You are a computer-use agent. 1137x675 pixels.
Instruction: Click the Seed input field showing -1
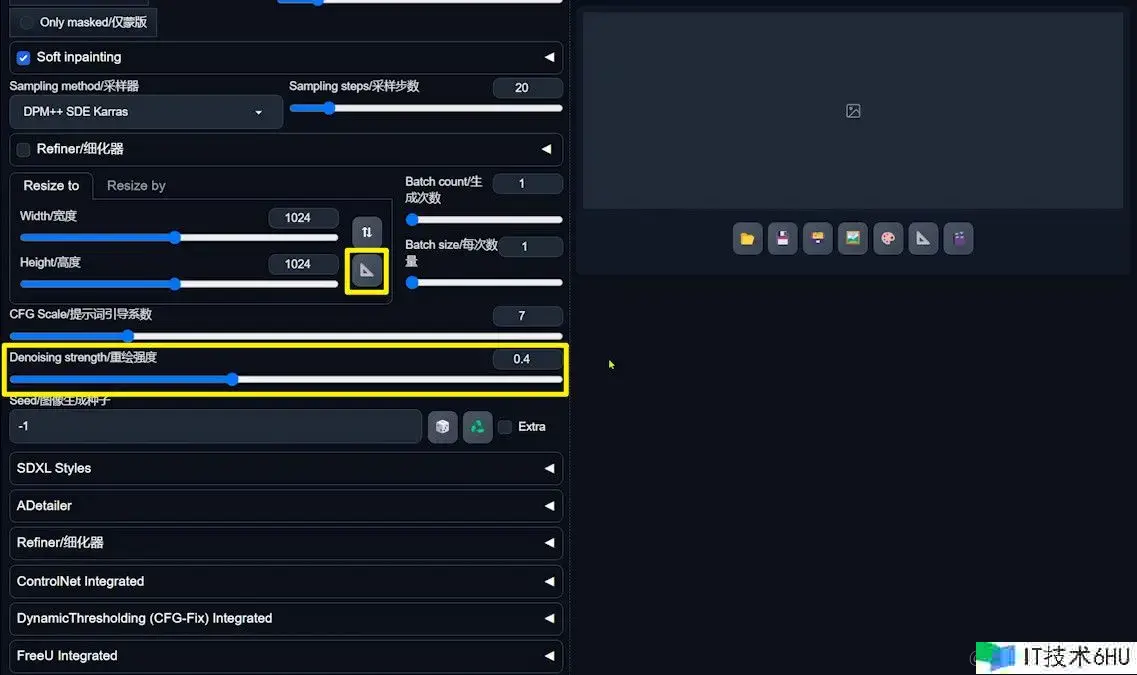[x=215, y=426]
